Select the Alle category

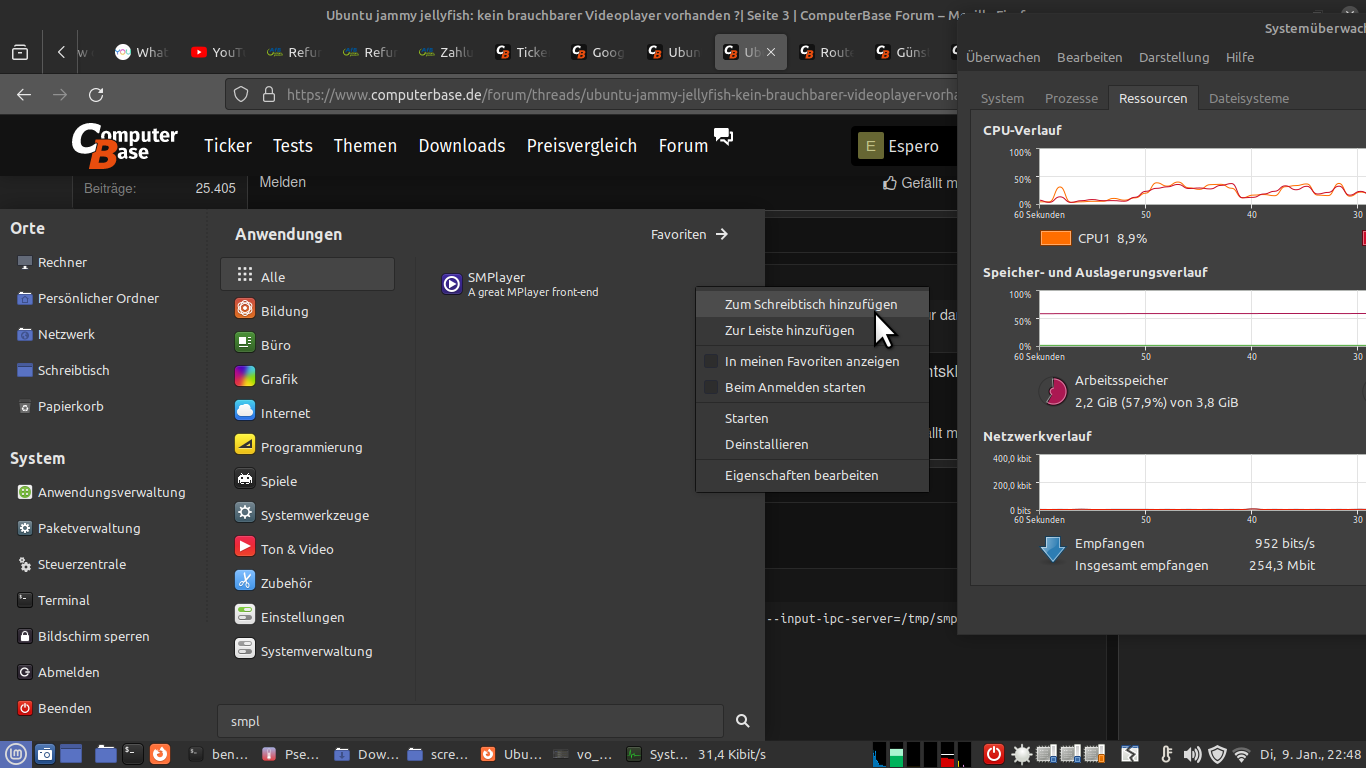click(307, 277)
